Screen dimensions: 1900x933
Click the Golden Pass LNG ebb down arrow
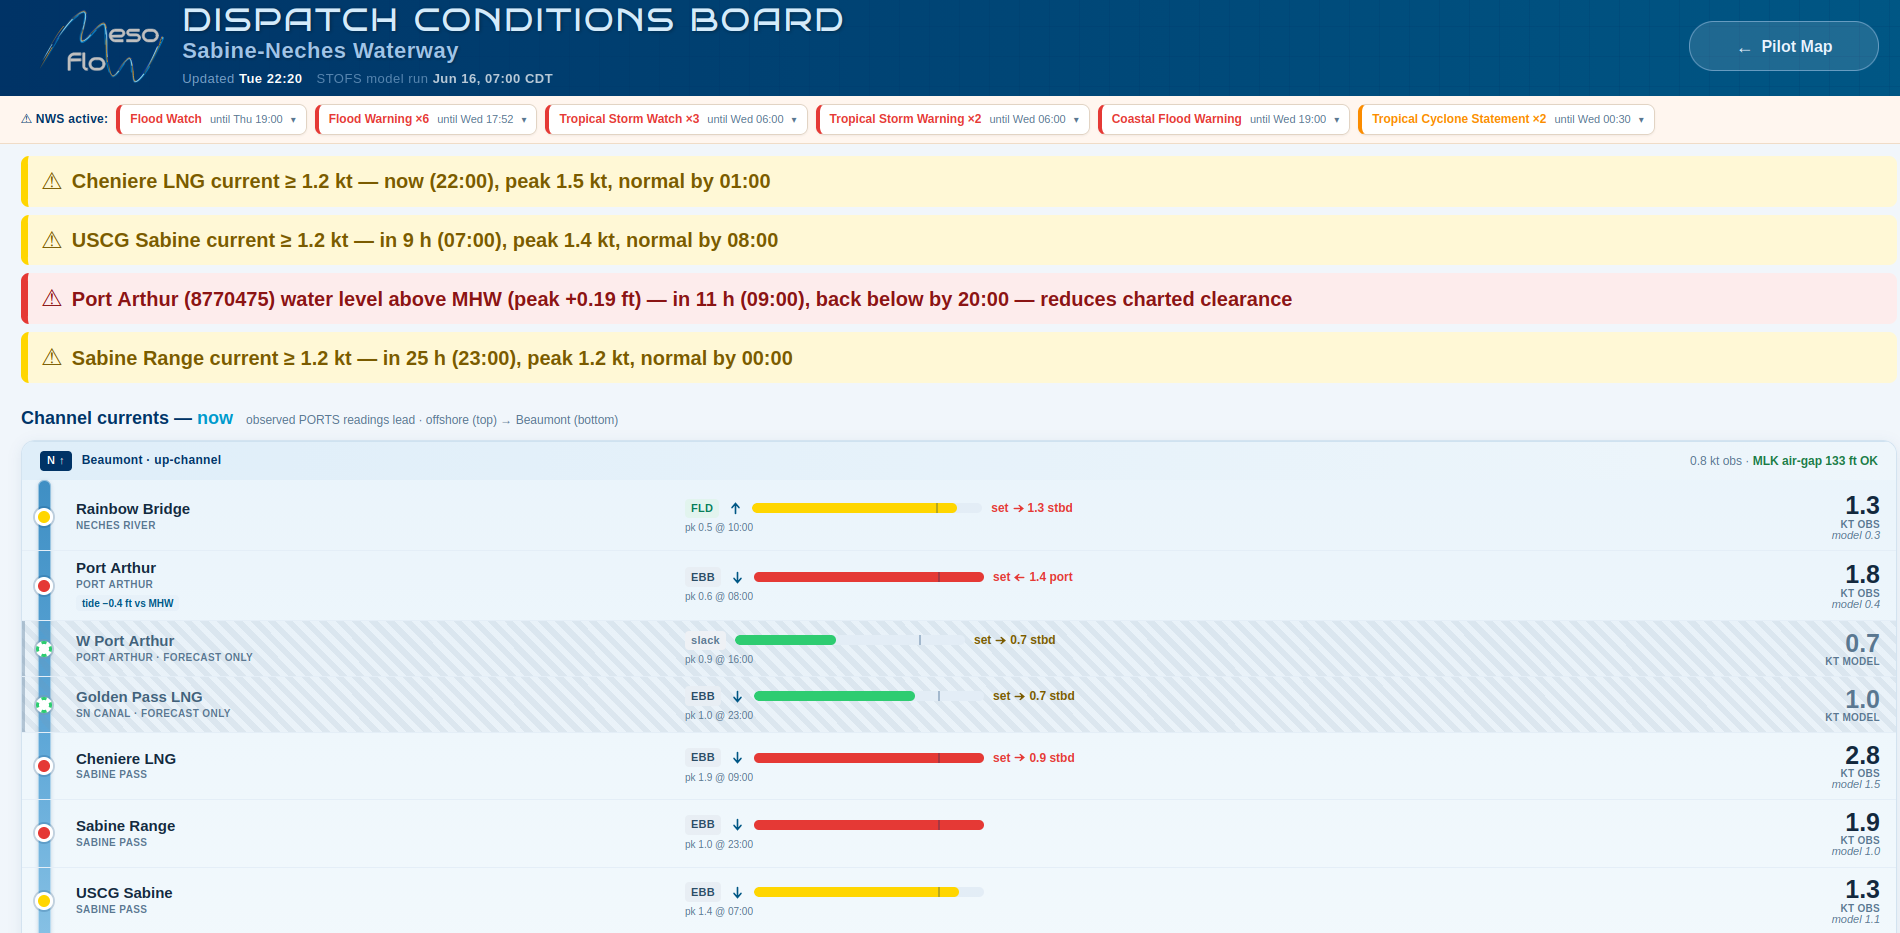pyautogui.click(x=737, y=696)
